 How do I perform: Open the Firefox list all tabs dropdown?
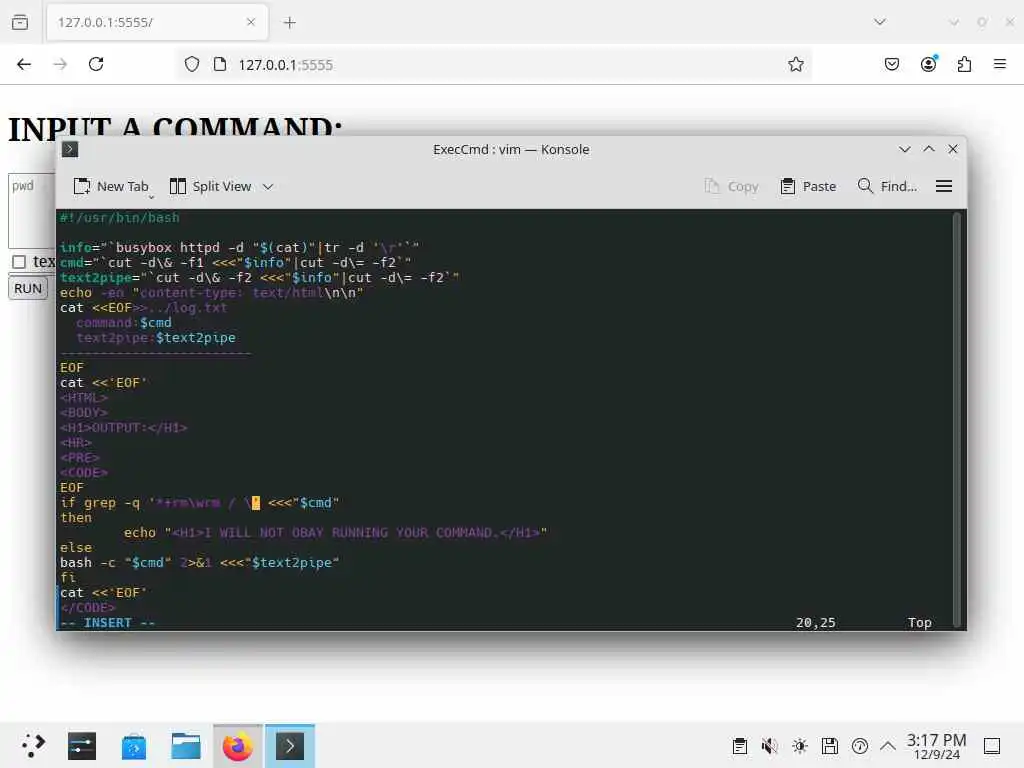pyautogui.click(x=880, y=22)
